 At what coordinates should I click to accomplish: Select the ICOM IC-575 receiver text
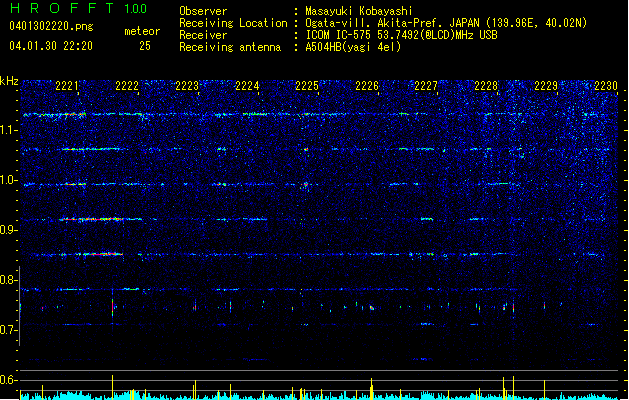tap(401, 35)
